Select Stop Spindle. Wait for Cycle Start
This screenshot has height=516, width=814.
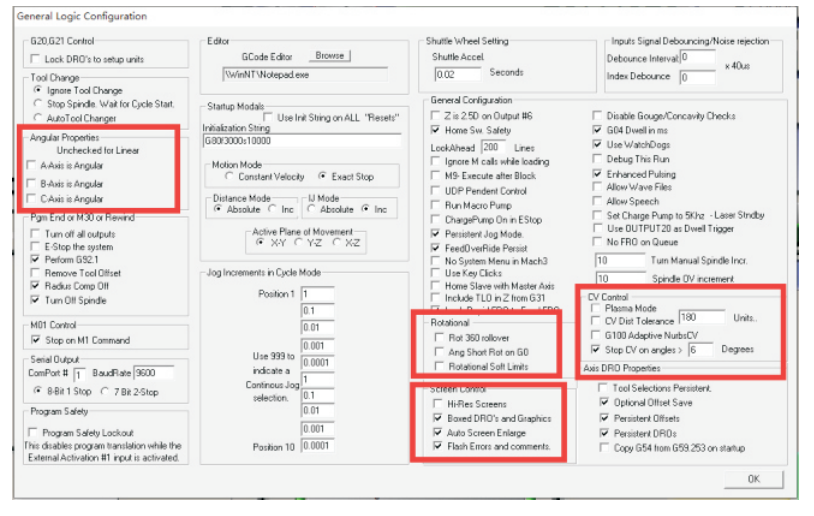point(38,104)
